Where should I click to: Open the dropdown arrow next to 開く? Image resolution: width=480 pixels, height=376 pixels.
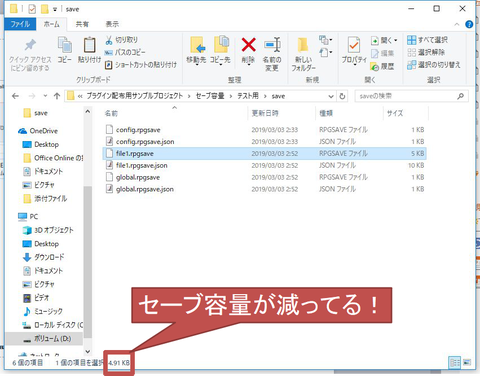tap(396, 40)
